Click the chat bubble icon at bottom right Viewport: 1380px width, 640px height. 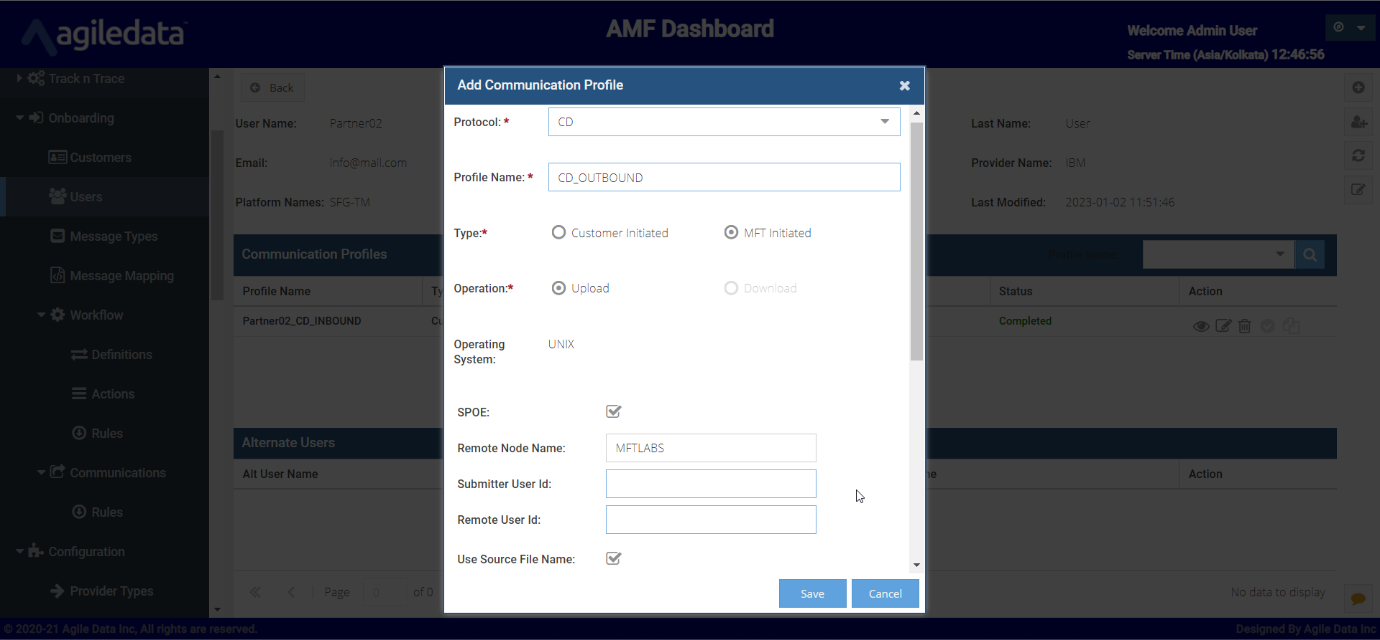pyautogui.click(x=1358, y=598)
